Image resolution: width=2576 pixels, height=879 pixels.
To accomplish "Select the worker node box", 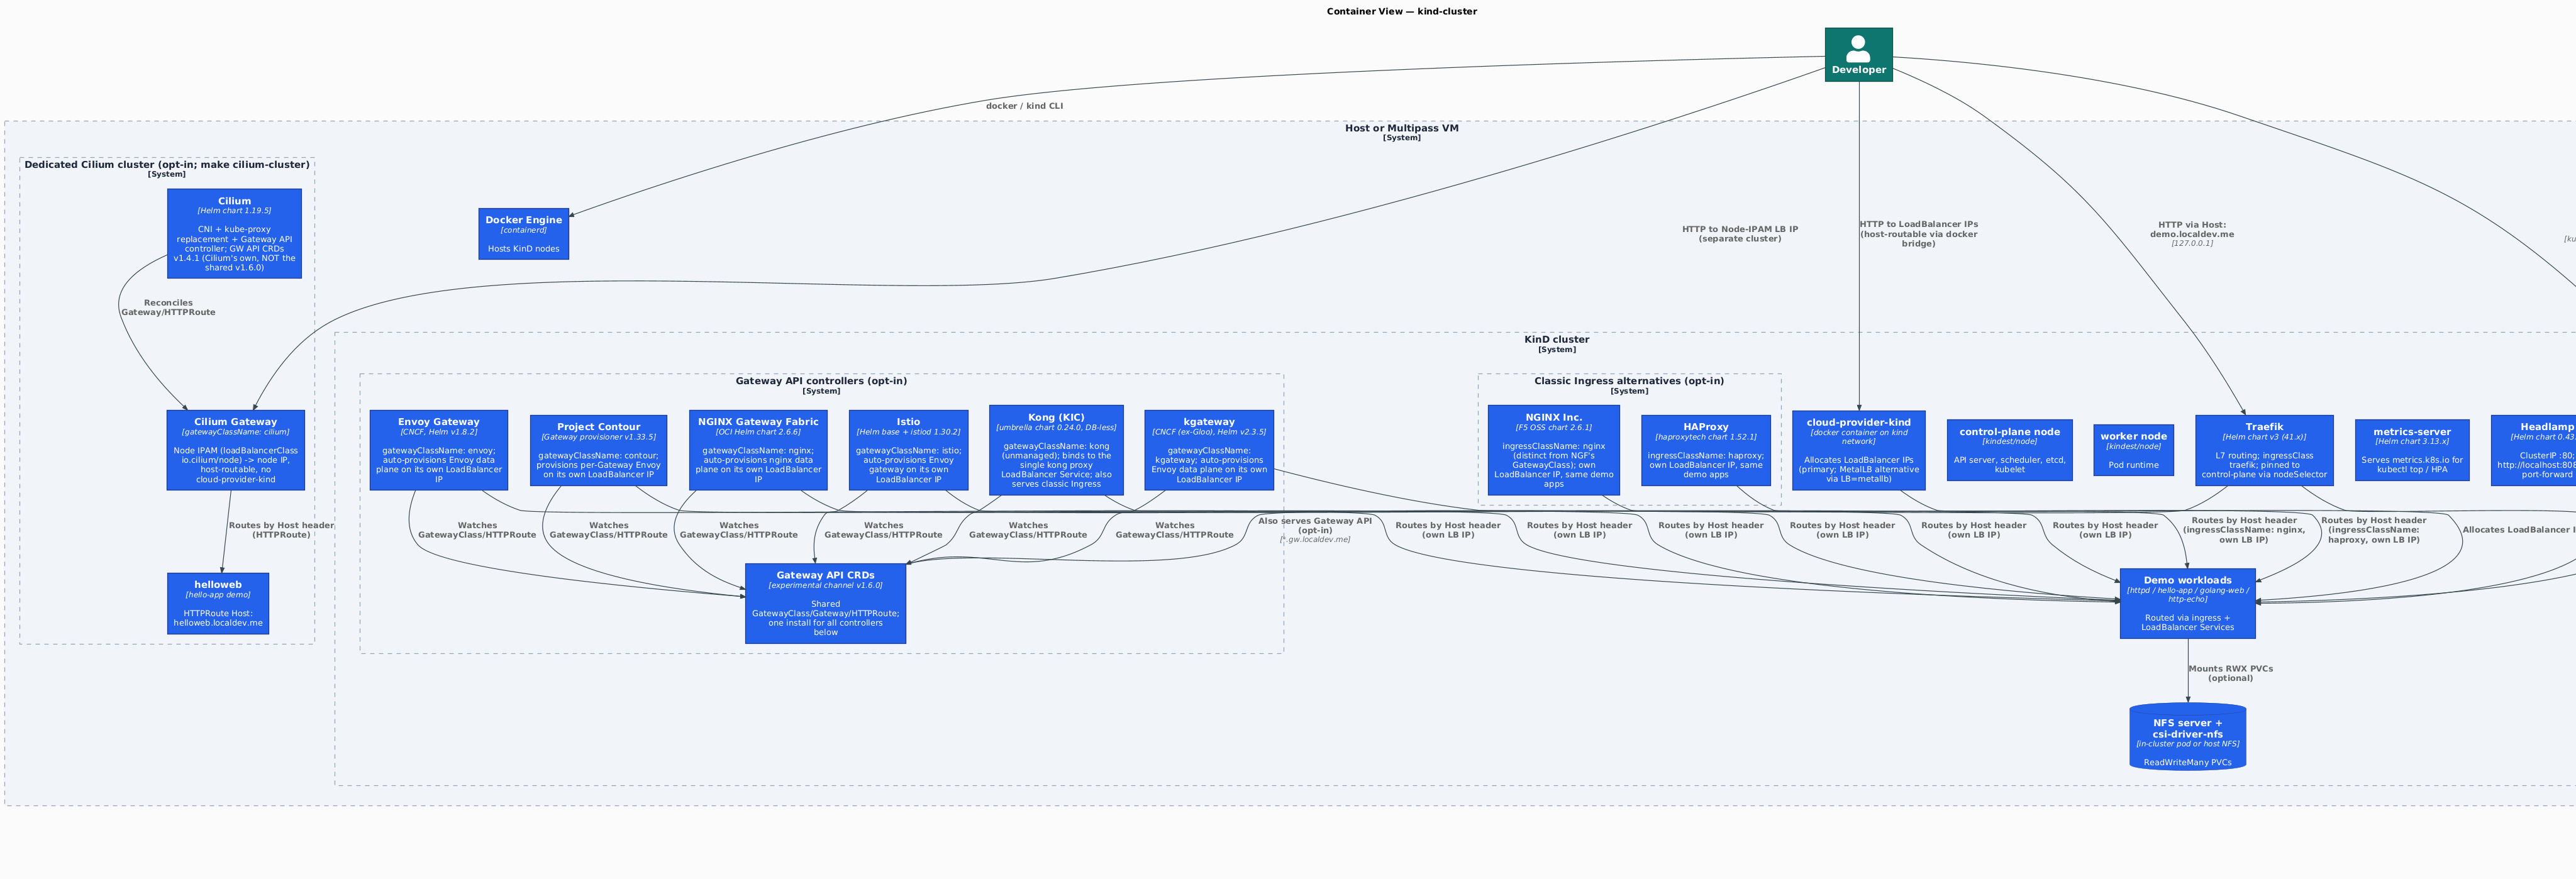I will click(x=2134, y=450).
